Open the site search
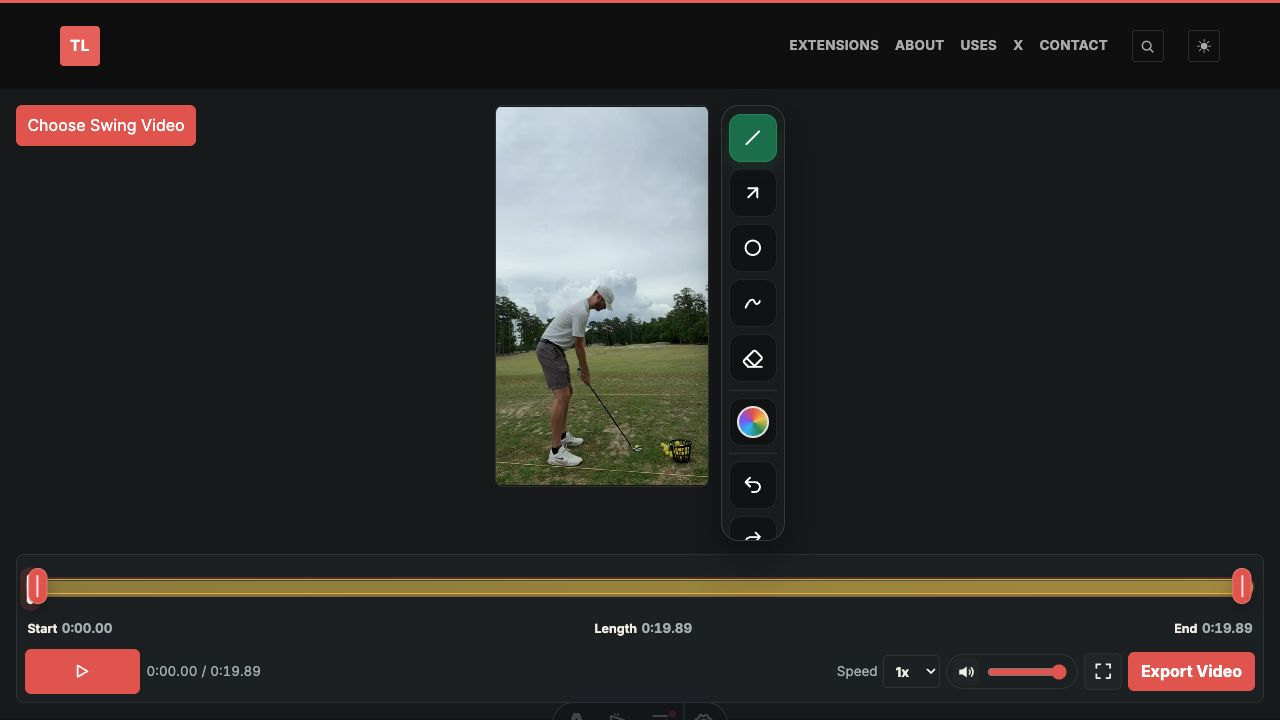This screenshot has height=720, width=1280. [x=1148, y=46]
